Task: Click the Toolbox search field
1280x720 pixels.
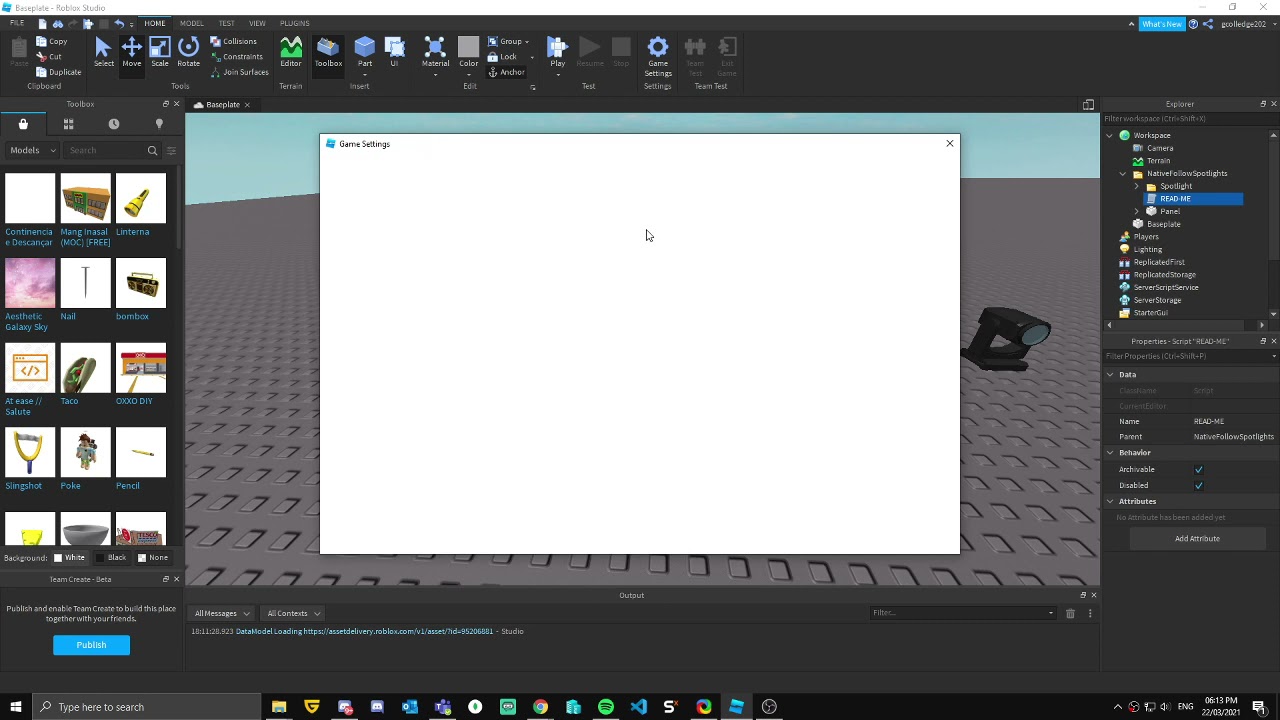Action: pos(105,151)
